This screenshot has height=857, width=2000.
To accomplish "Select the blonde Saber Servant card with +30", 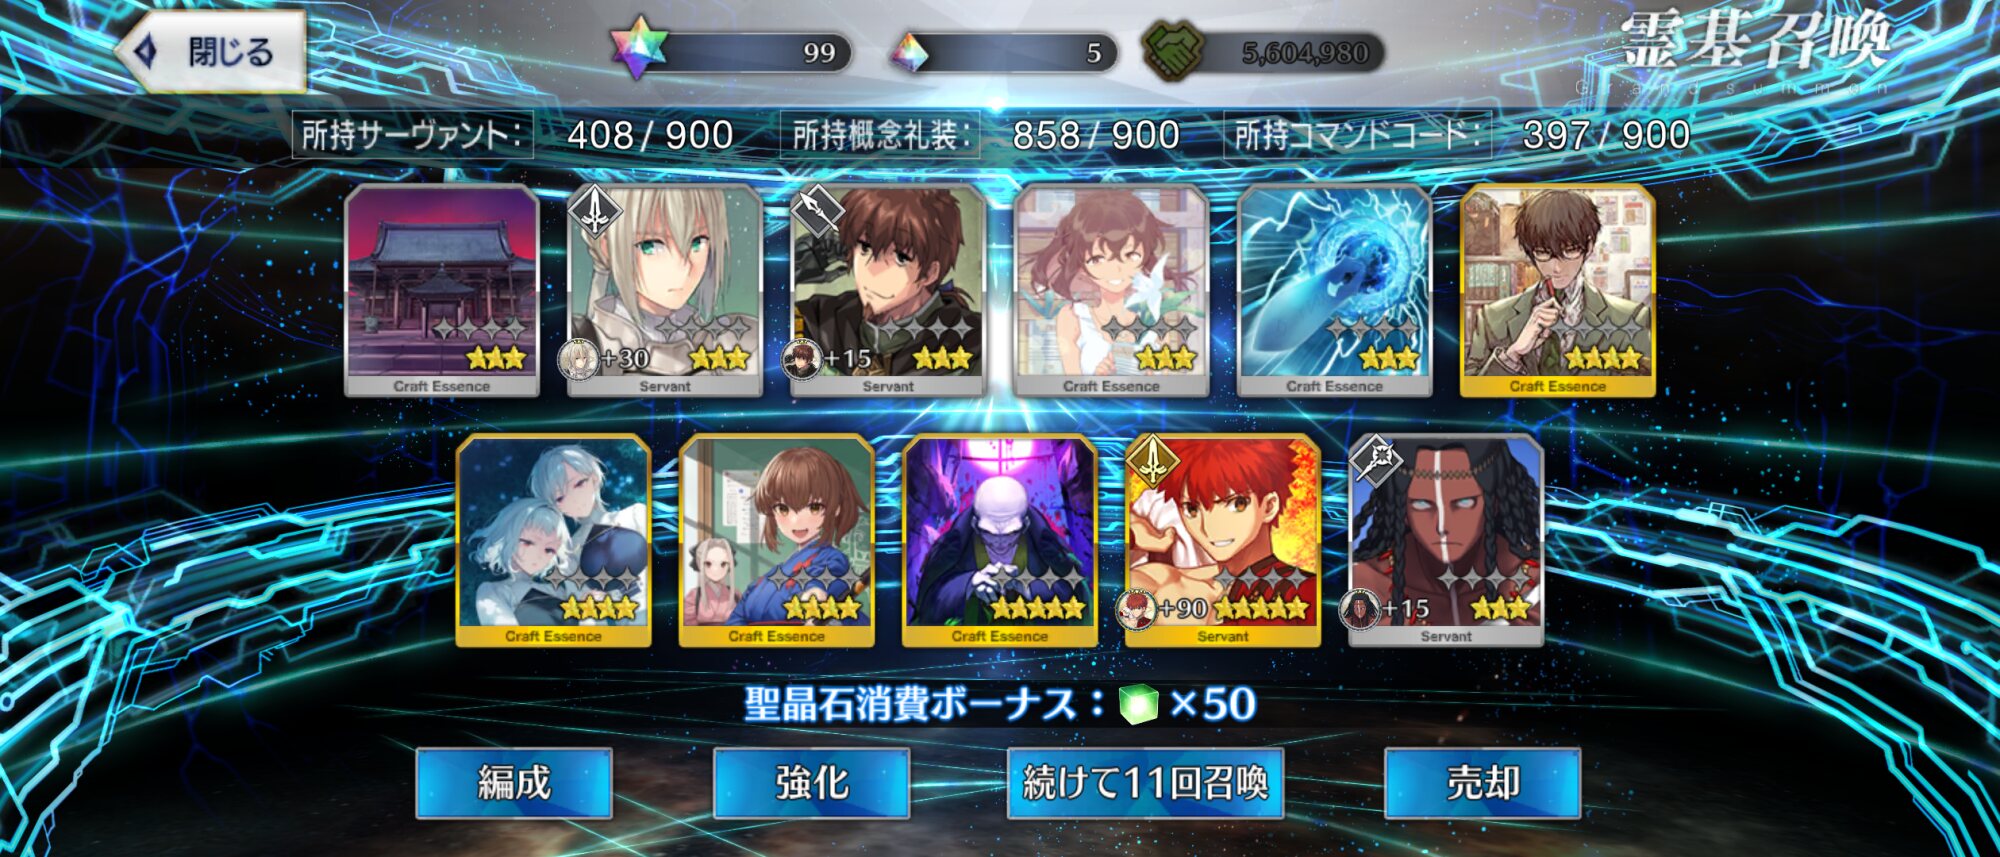I will [x=665, y=291].
